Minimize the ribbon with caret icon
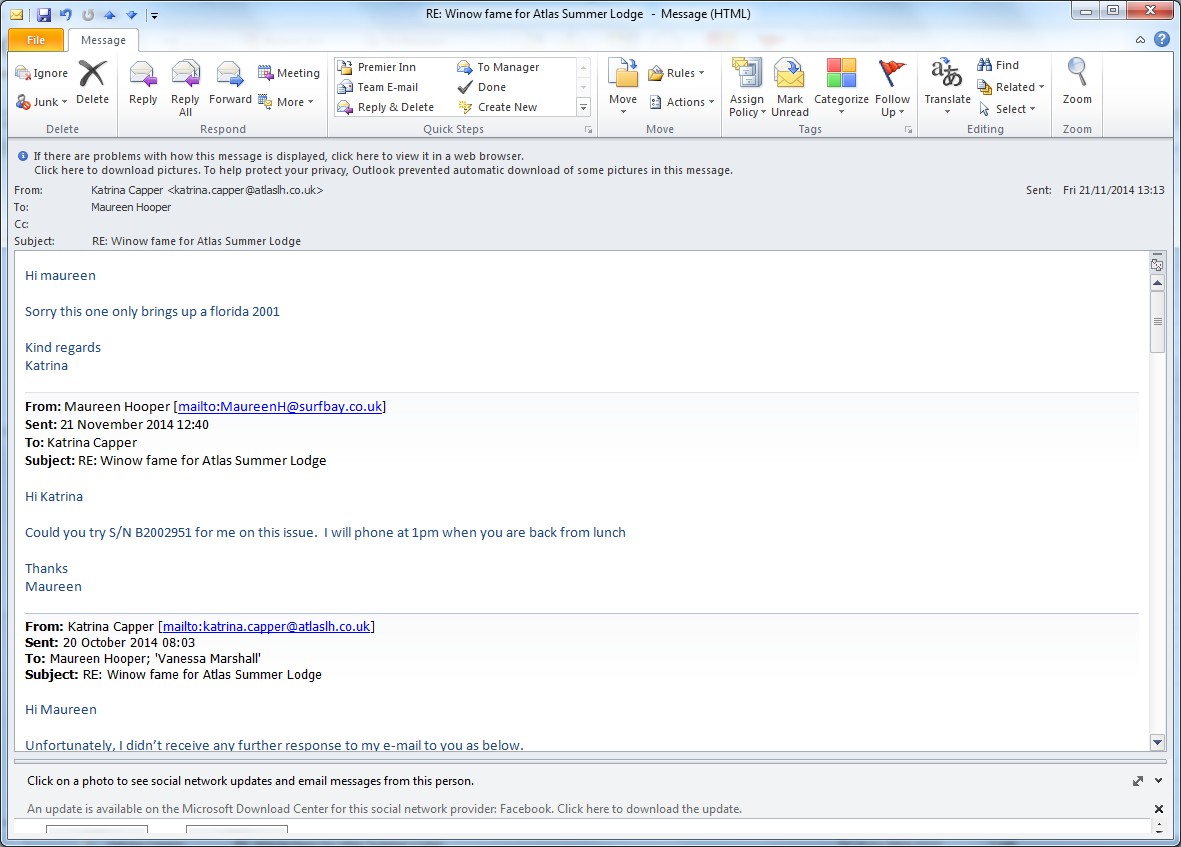1181x847 pixels. [x=1140, y=40]
